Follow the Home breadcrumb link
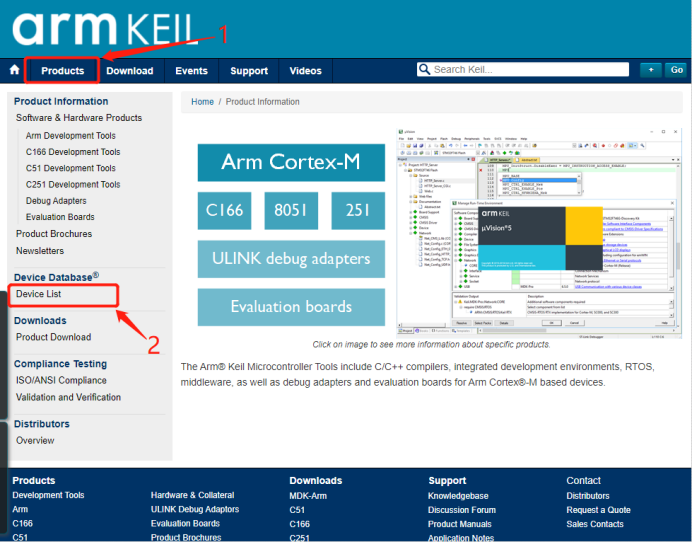The image size is (693, 542). 202,102
